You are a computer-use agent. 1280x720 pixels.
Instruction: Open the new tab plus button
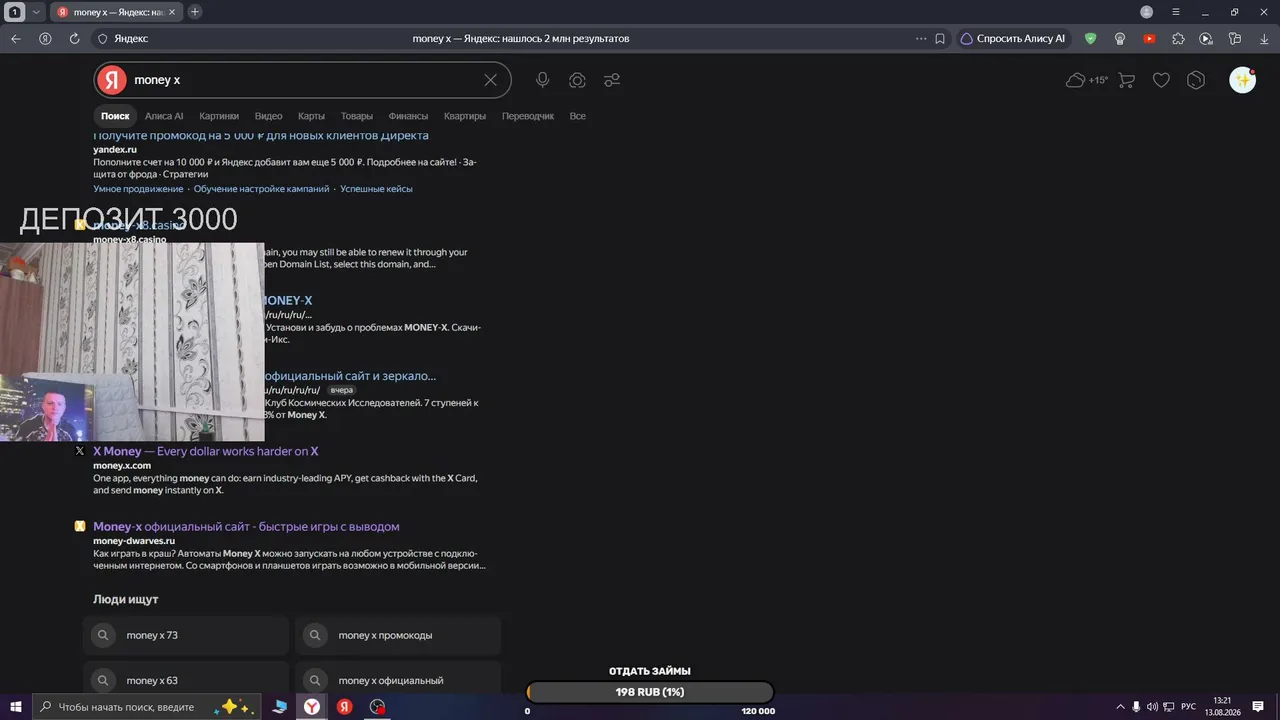pyautogui.click(x=195, y=12)
